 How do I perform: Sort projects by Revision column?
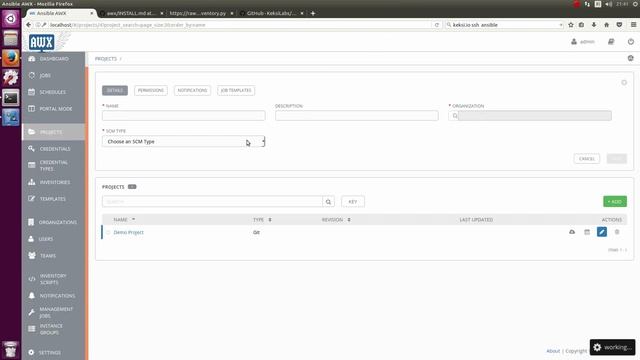coord(336,220)
